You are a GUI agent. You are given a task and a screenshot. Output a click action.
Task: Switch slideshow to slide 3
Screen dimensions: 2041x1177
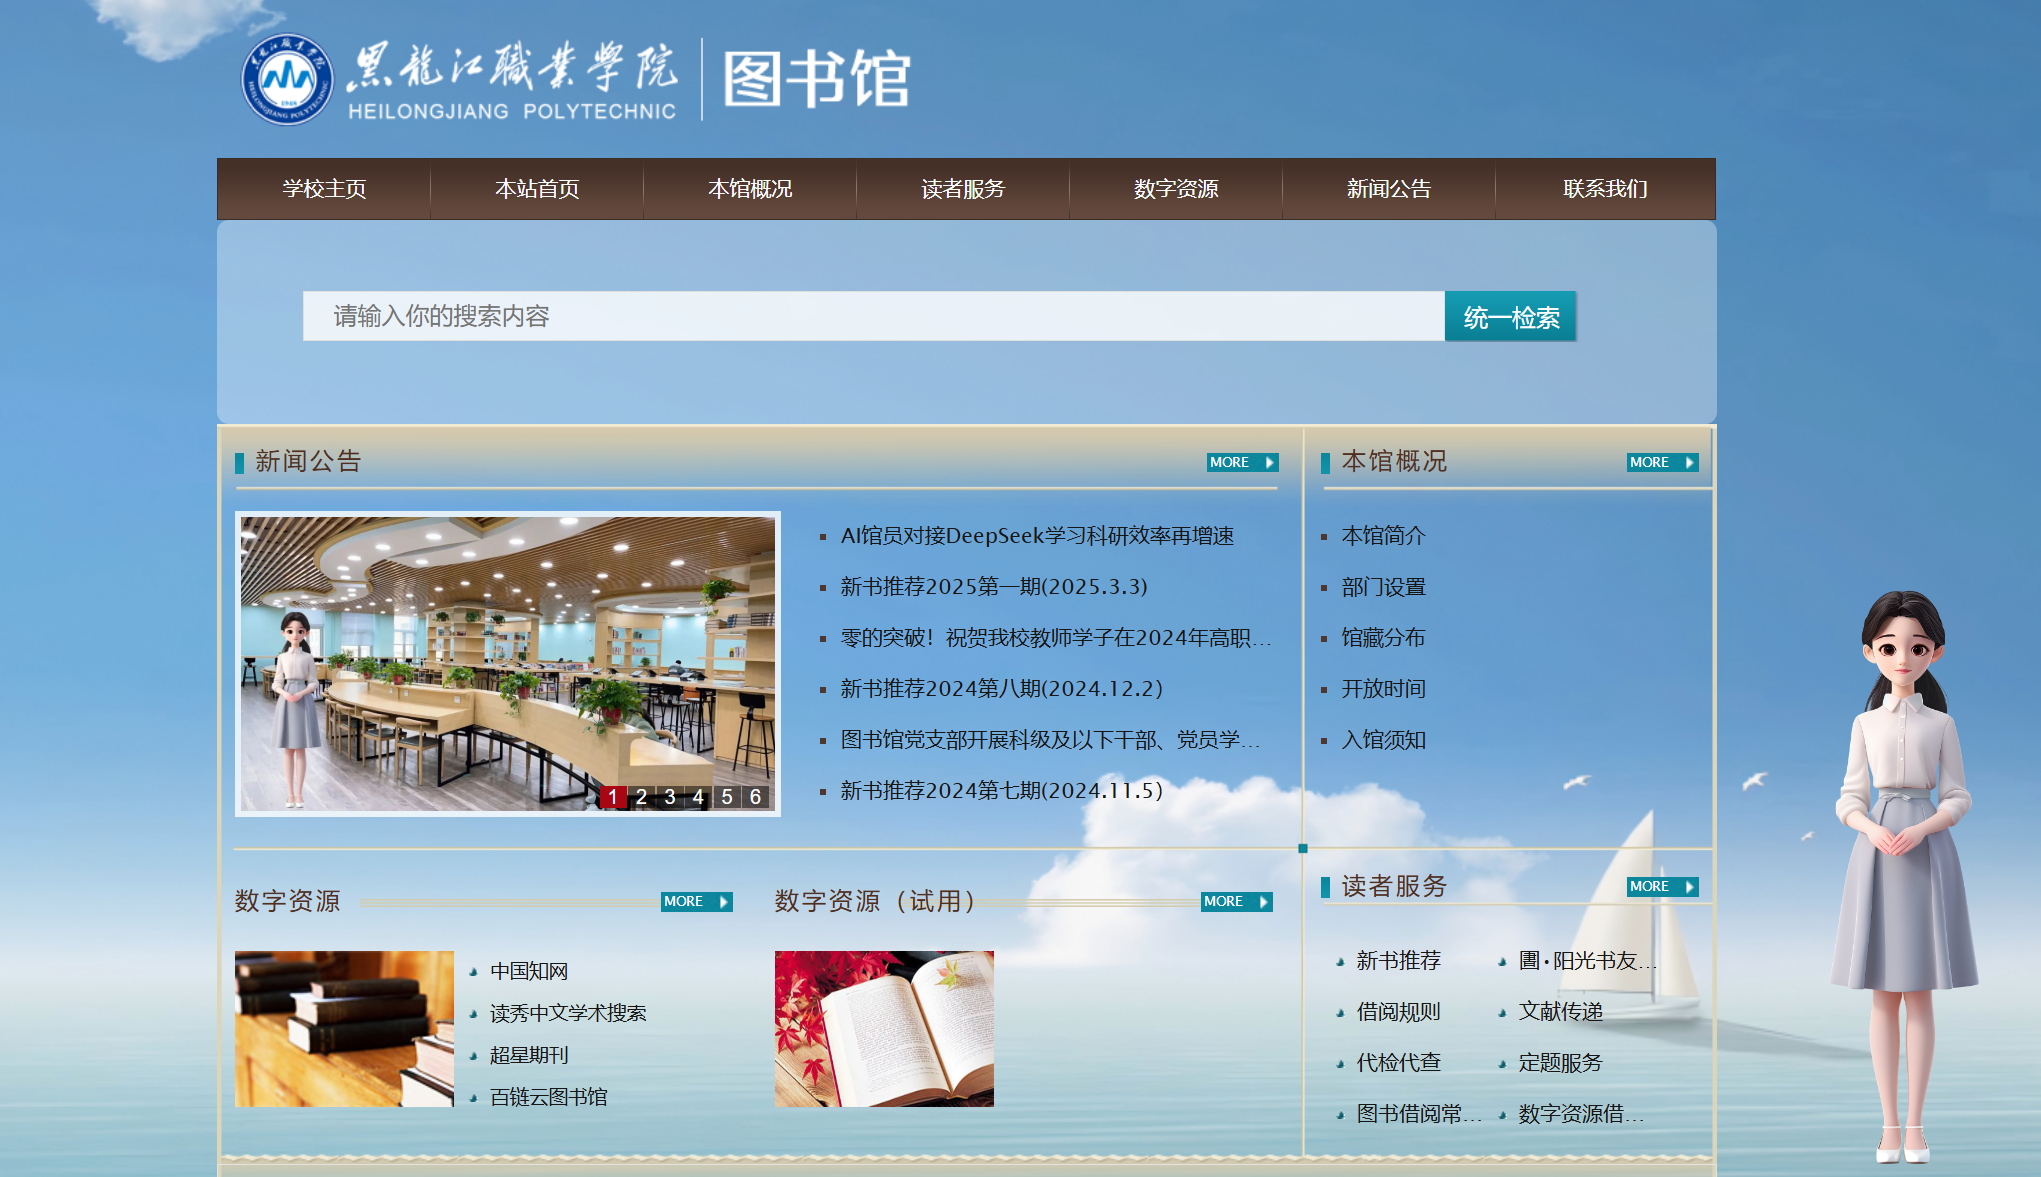(x=669, y=797)
